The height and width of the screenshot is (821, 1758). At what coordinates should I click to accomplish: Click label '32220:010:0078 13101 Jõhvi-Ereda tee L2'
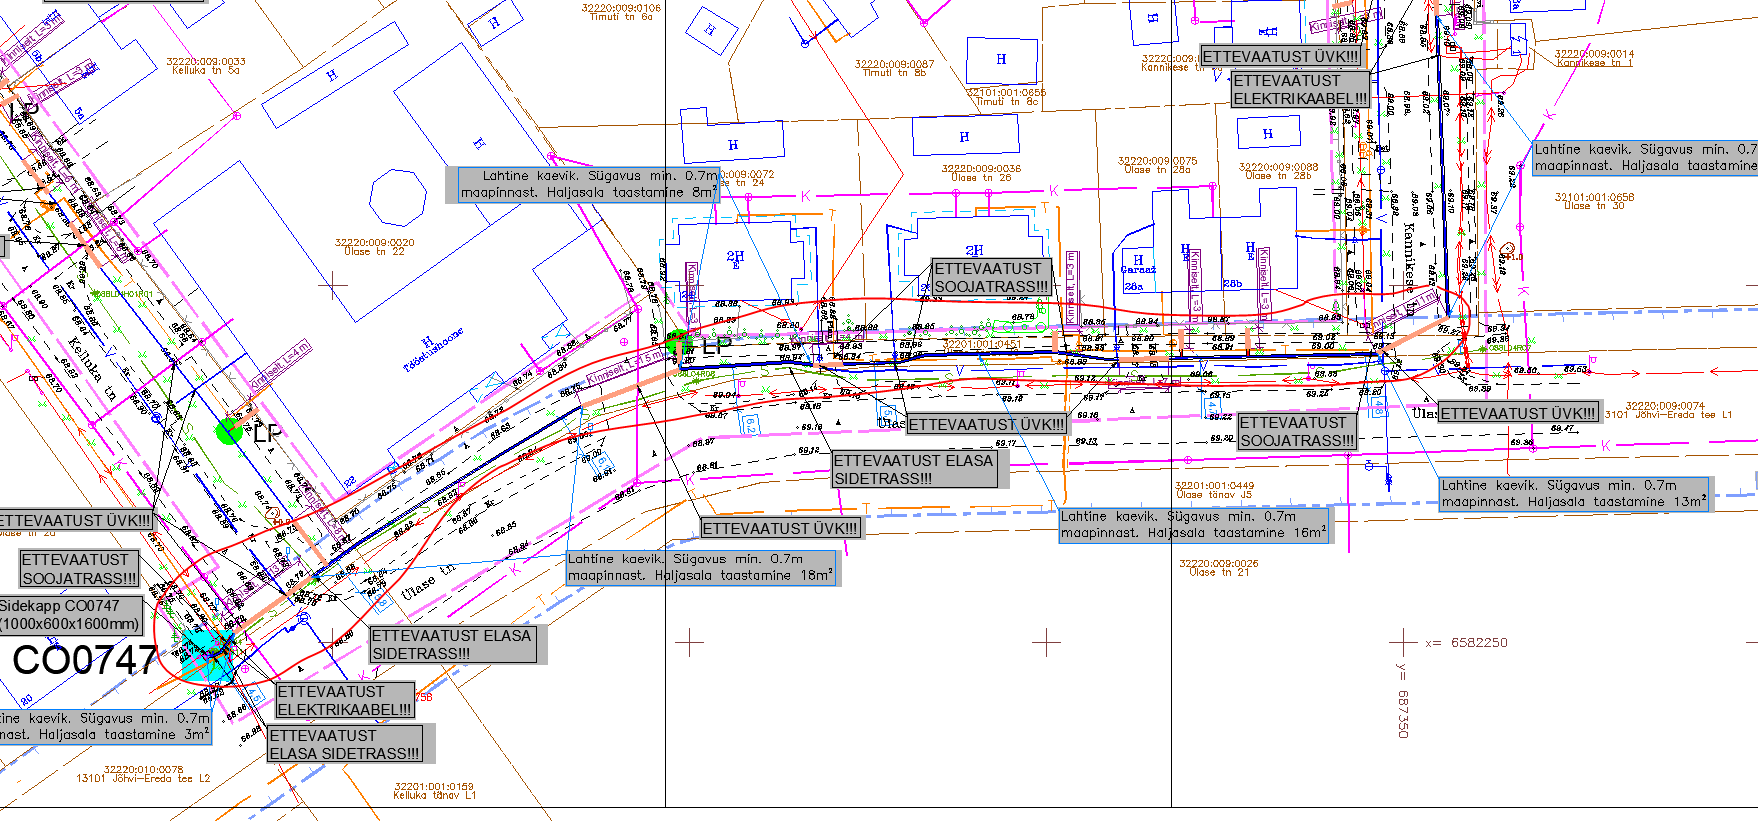pyautogui.click(x=143, y=774)
